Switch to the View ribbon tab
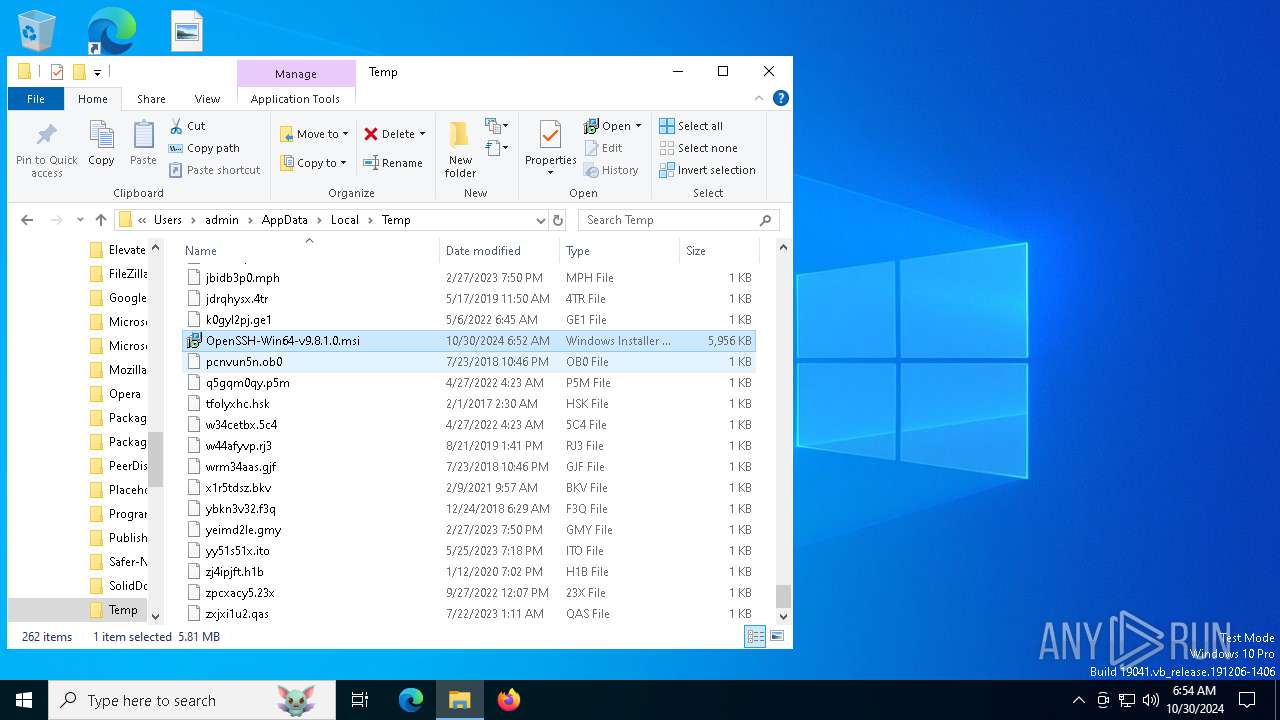The width and height of the screenshot is (1280, 720). 207,99
